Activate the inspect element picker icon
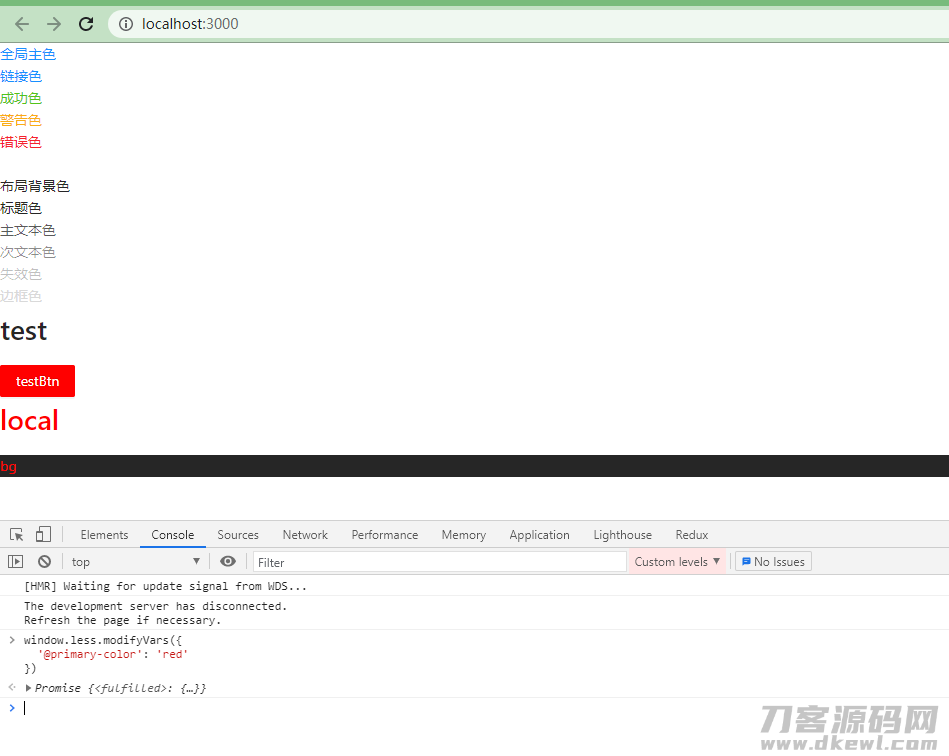The width and height of the screenshot is (949, 756). (x=16, y=534)
